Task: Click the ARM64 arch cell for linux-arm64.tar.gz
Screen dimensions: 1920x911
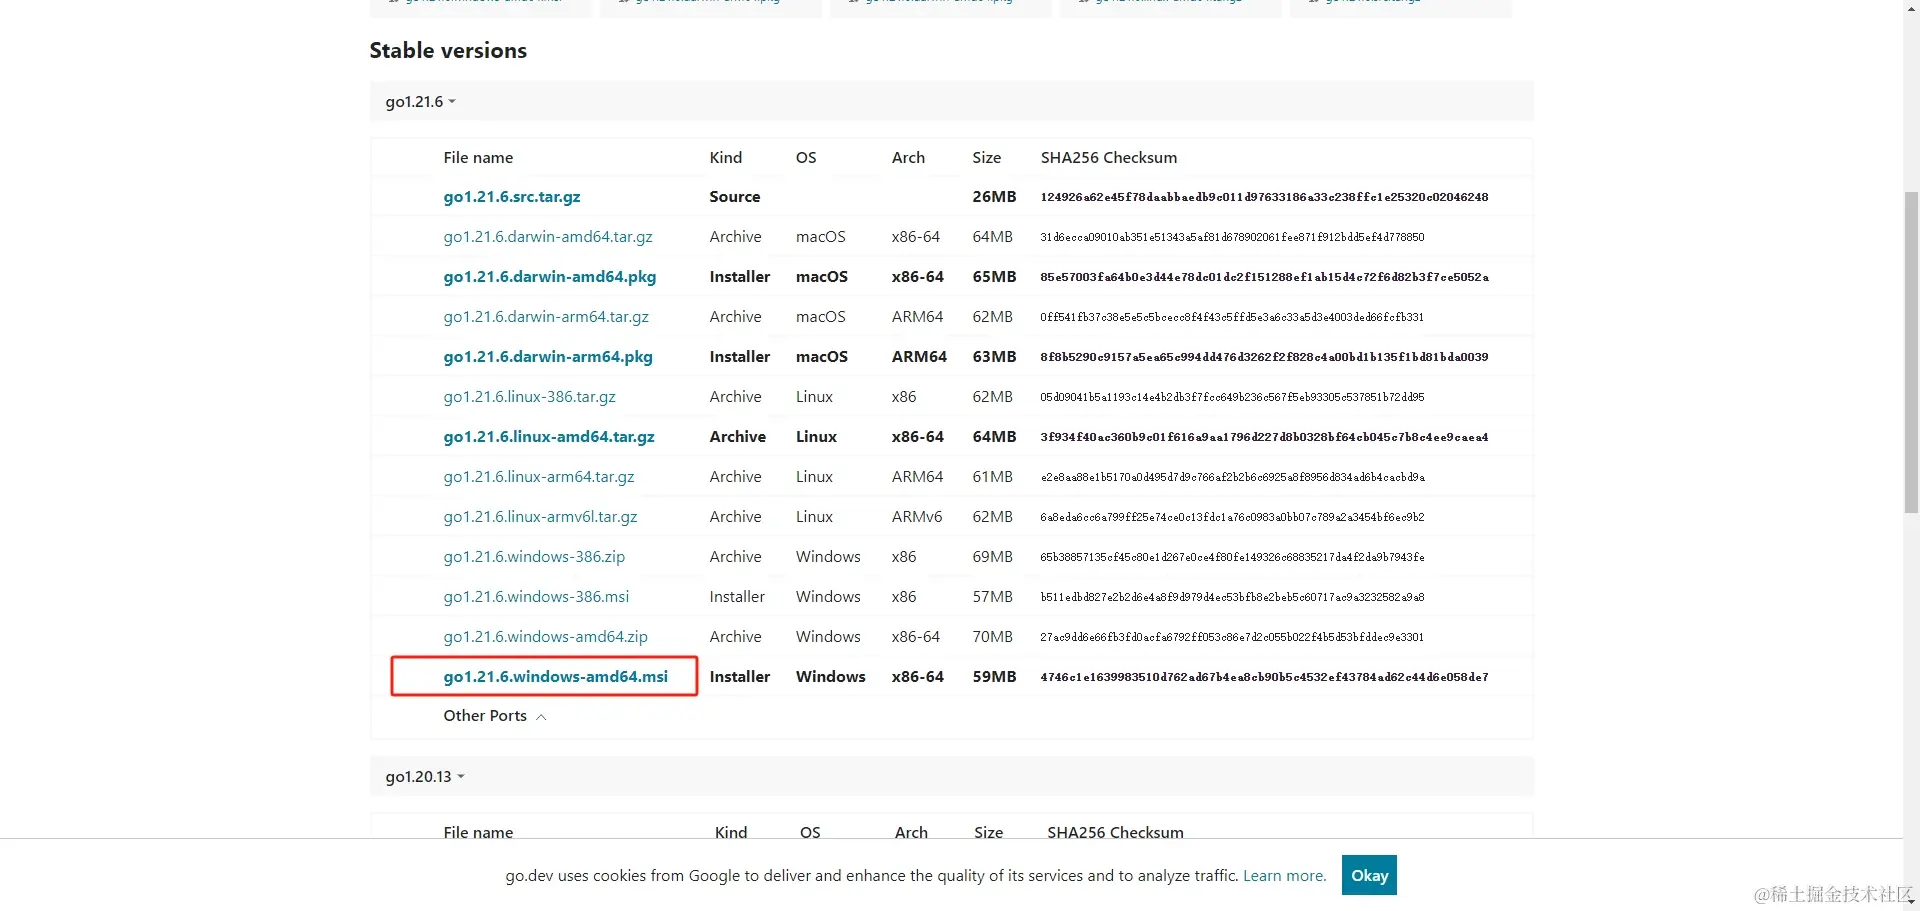Action: (x=917, y=477)
